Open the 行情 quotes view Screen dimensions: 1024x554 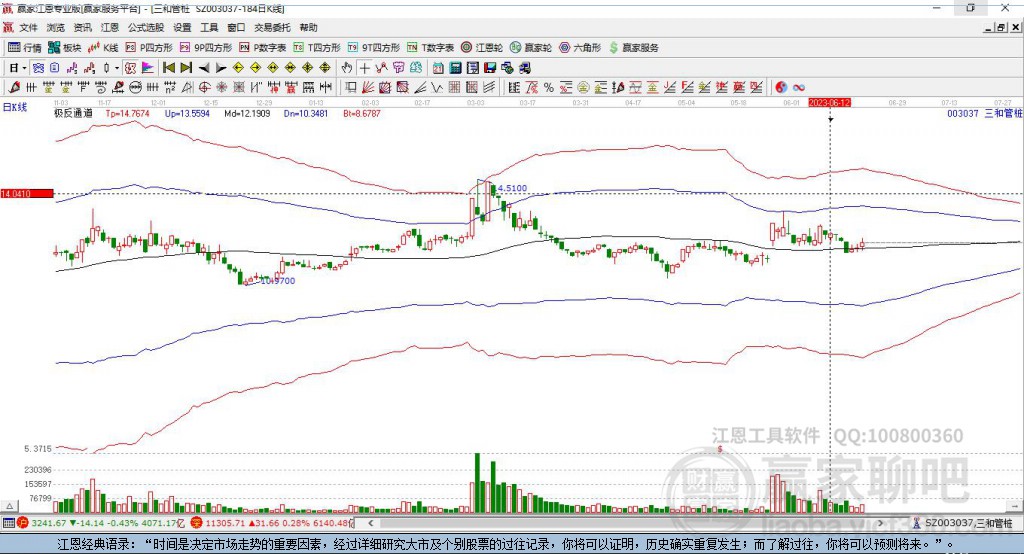pyautogui.click(x=25, y=48)
